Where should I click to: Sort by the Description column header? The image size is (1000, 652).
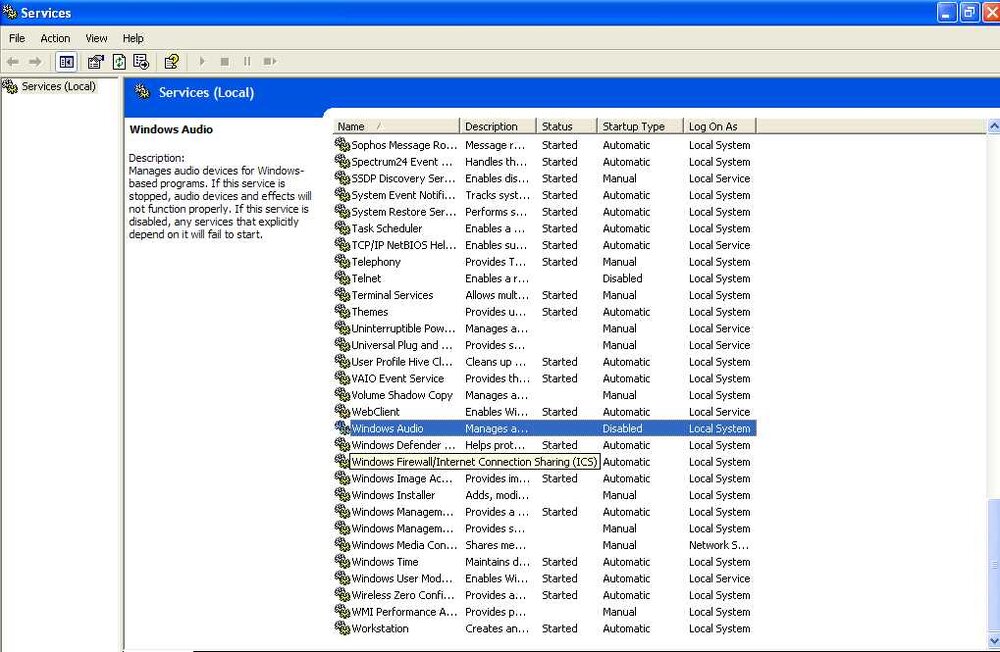coord(497,126)
